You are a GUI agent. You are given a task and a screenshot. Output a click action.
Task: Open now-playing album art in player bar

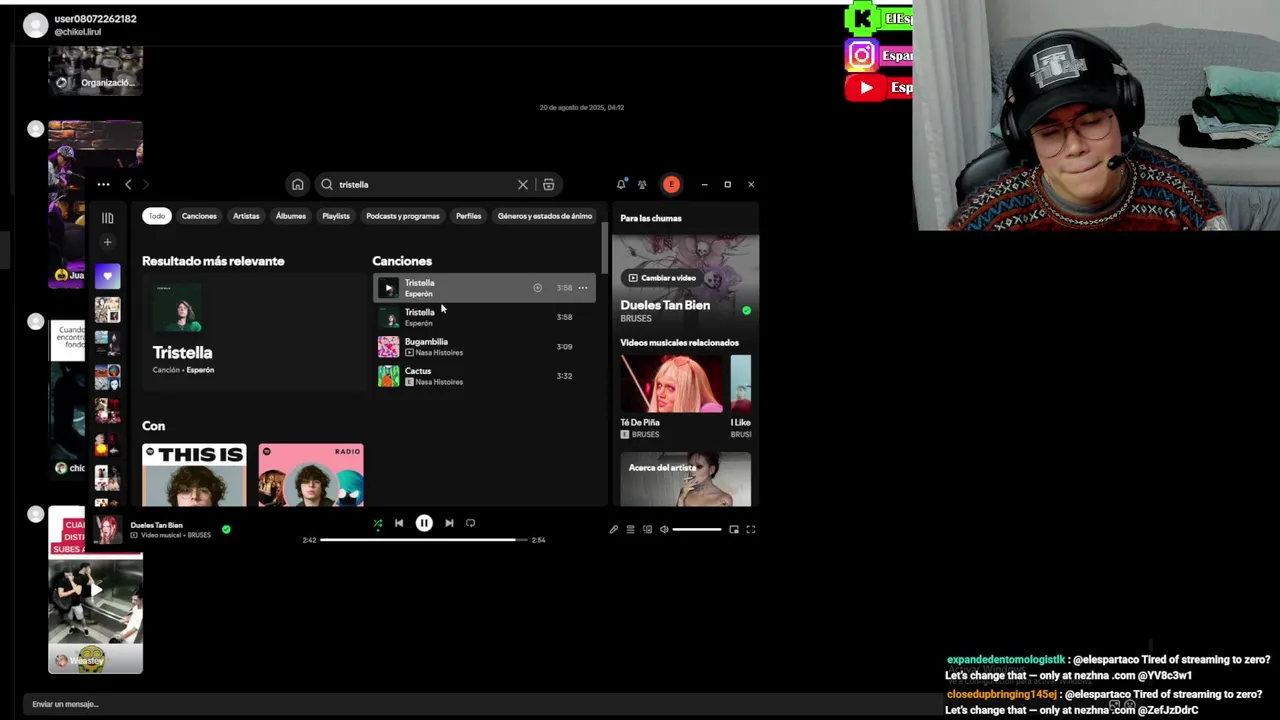[108, 529]
